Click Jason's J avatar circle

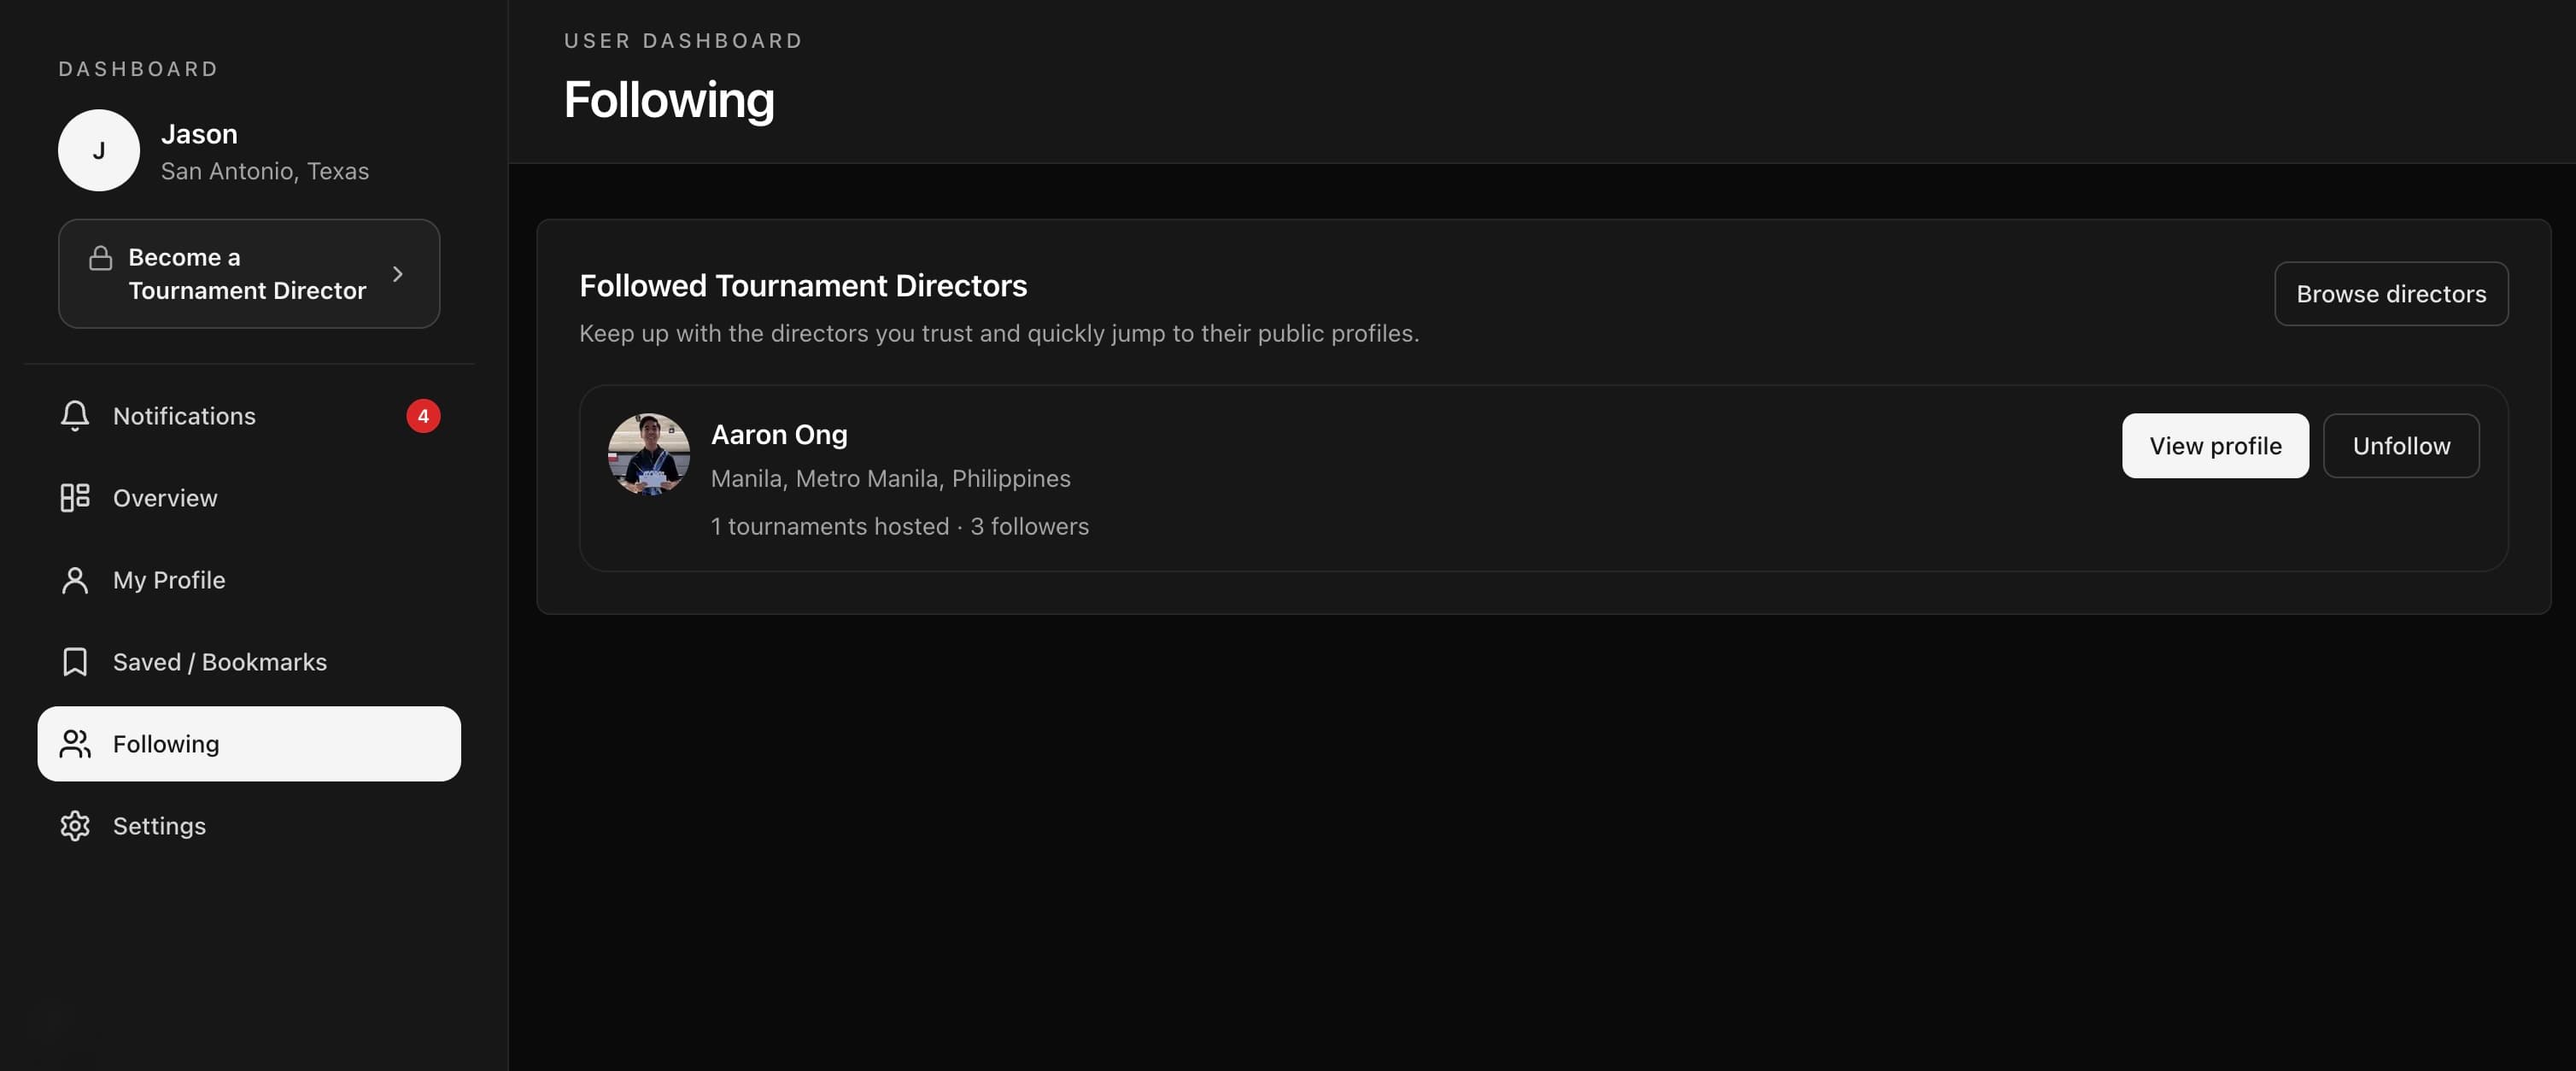99,150
